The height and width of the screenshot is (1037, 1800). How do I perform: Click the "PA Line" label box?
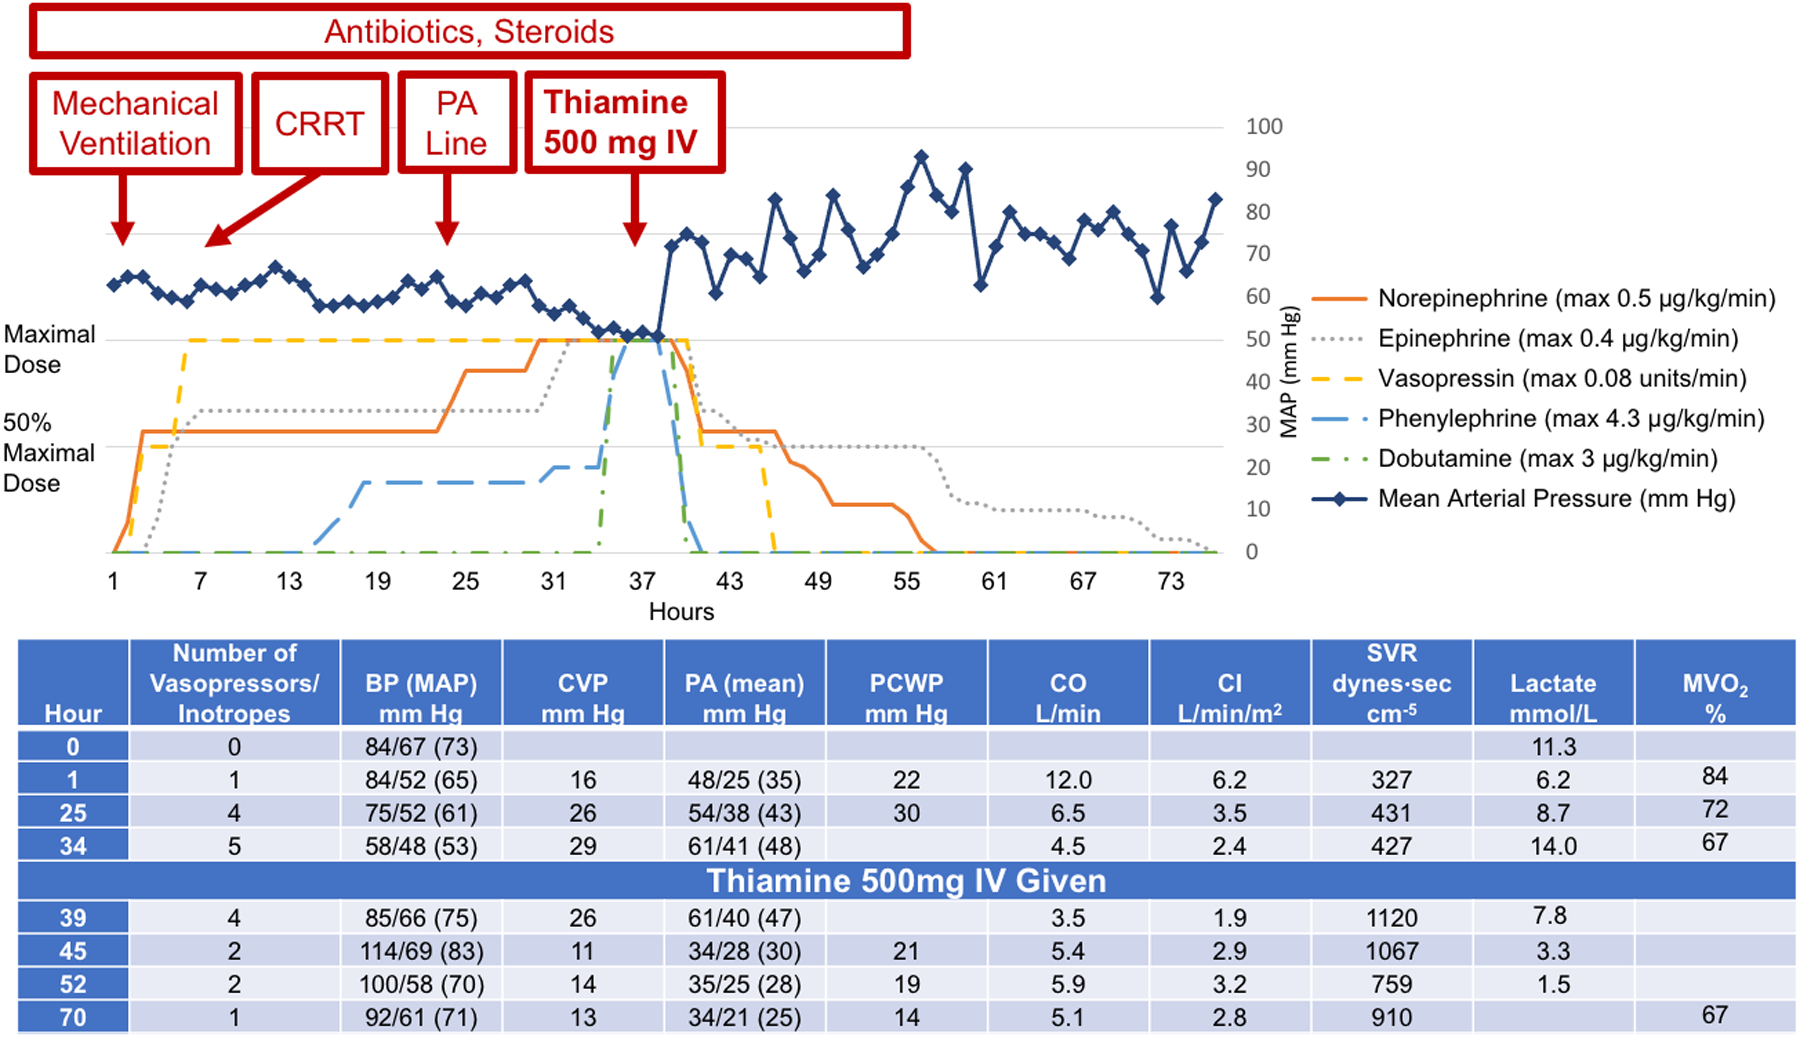pos(456,124)
